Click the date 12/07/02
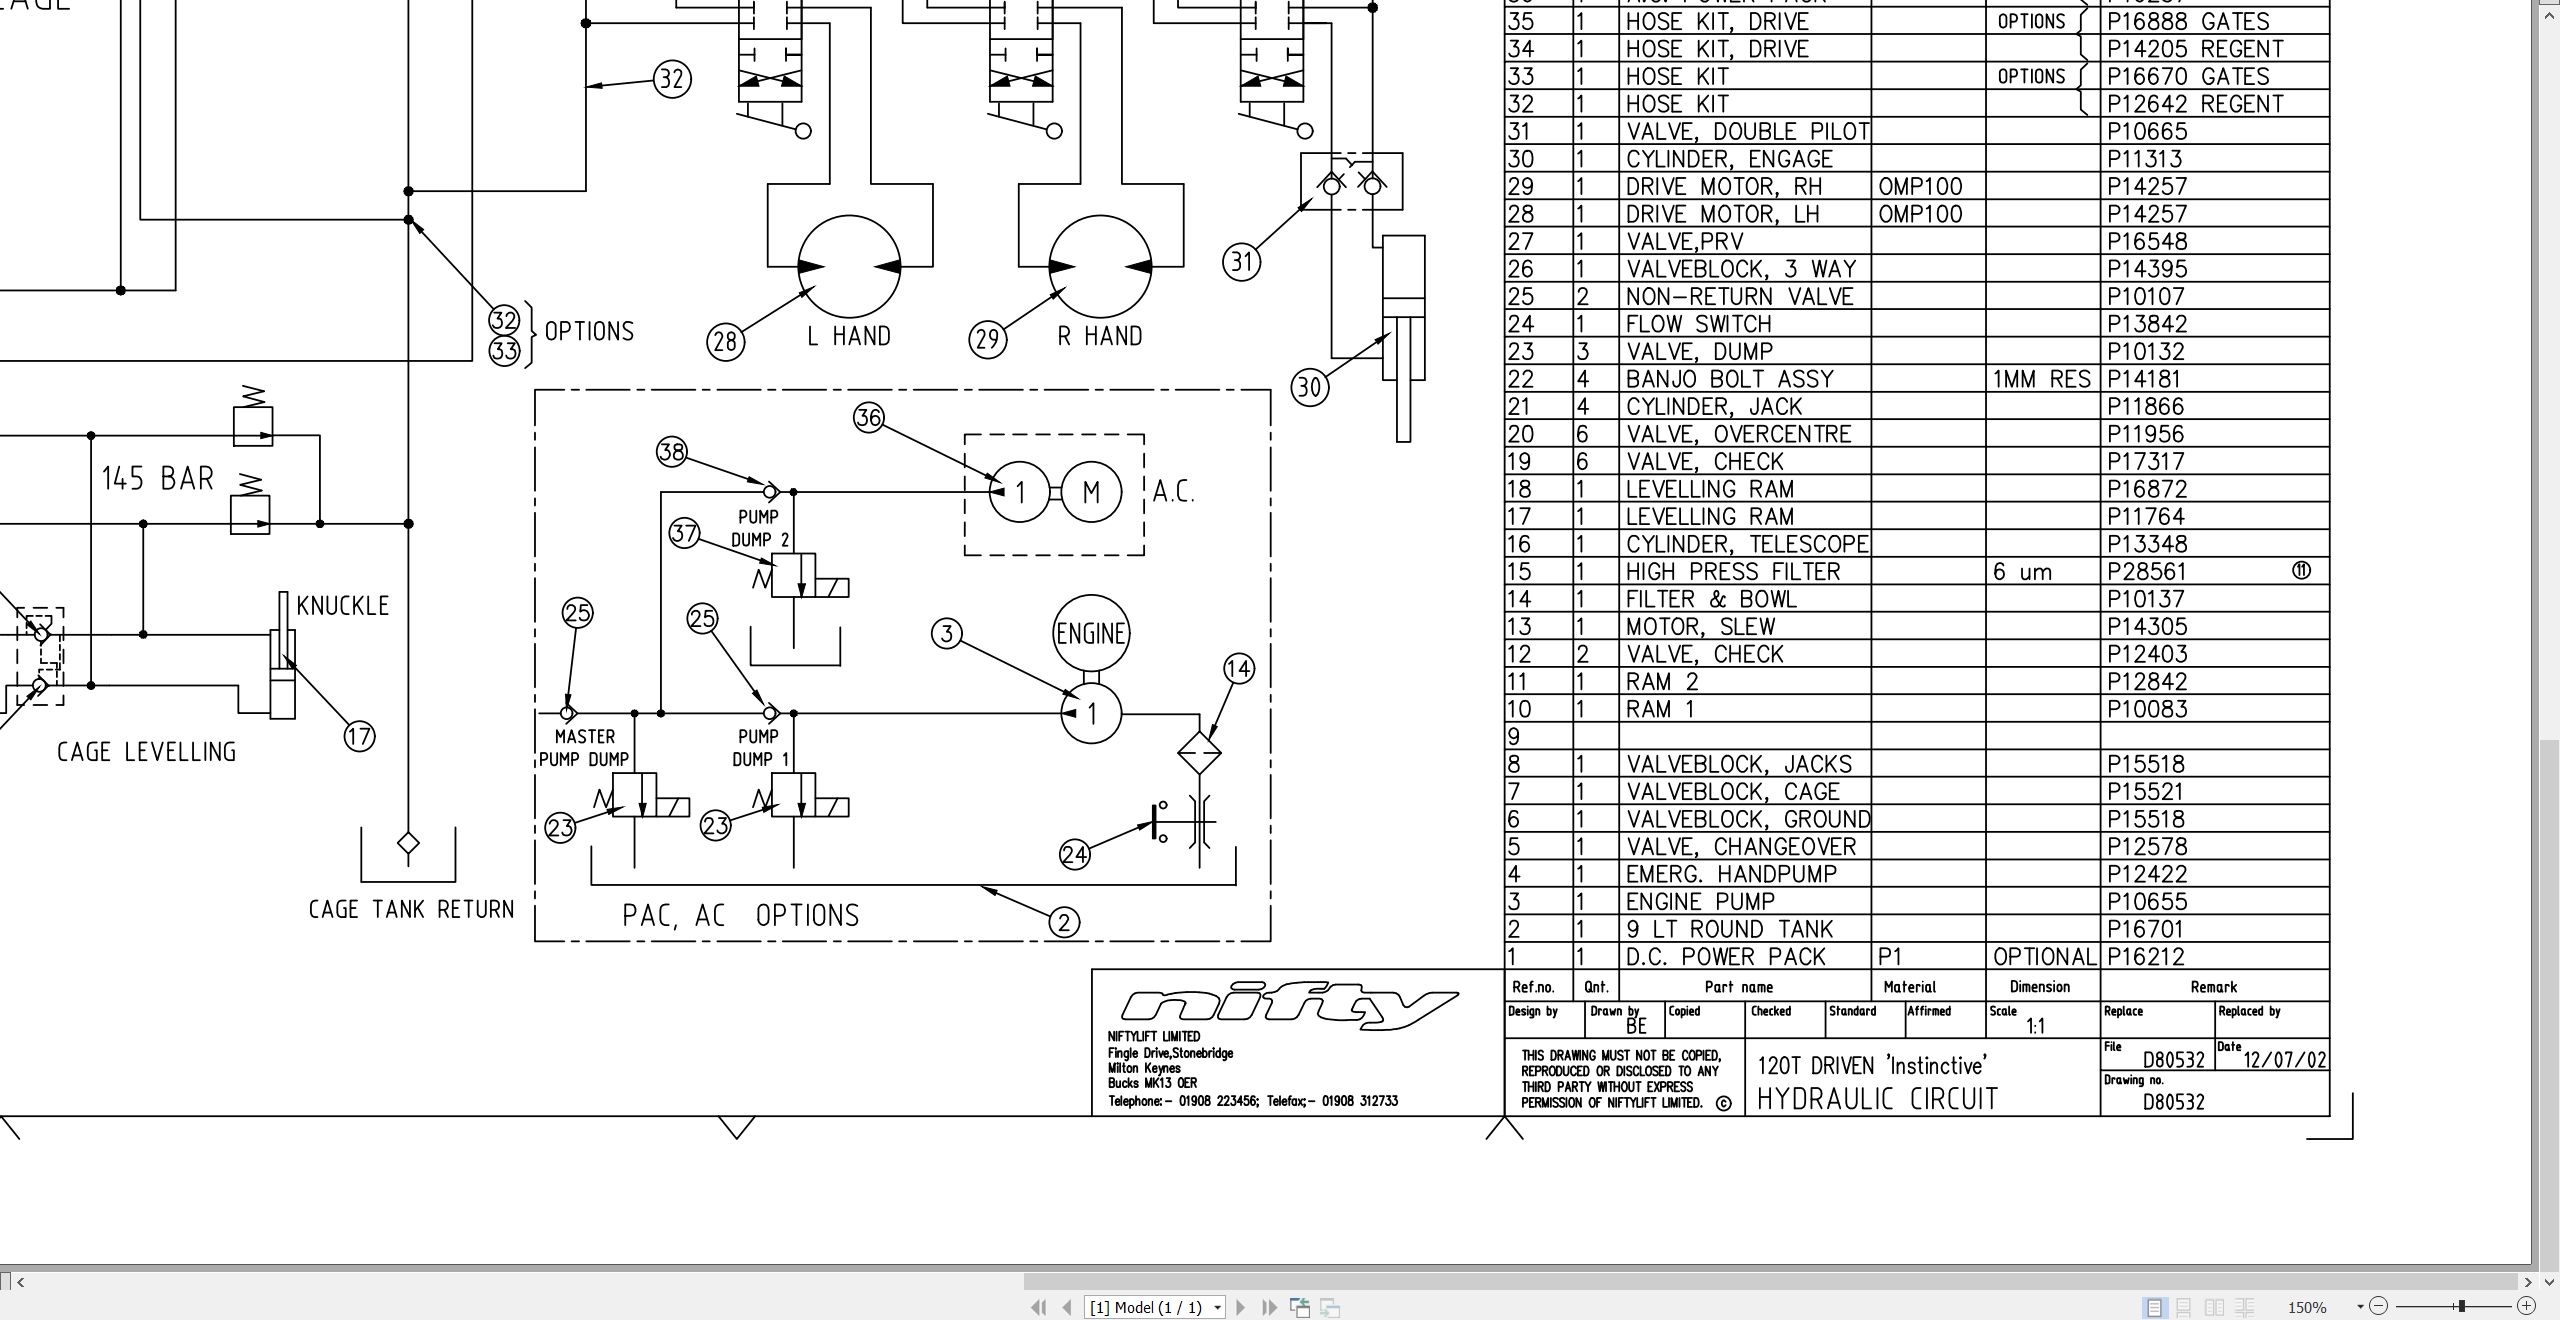This screenshot has width=2560, height=1320. [2285, 1060]
